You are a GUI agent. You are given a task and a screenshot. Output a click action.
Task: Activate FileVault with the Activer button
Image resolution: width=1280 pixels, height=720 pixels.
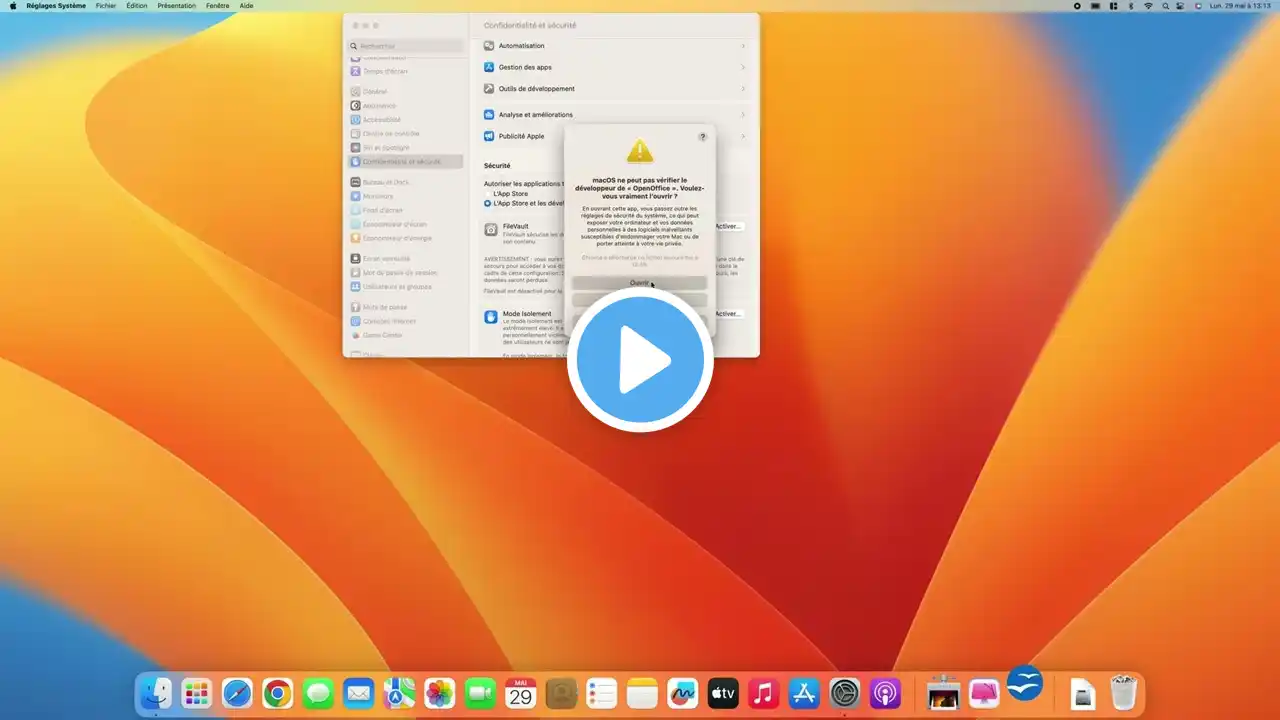click(x=727, y=226)
